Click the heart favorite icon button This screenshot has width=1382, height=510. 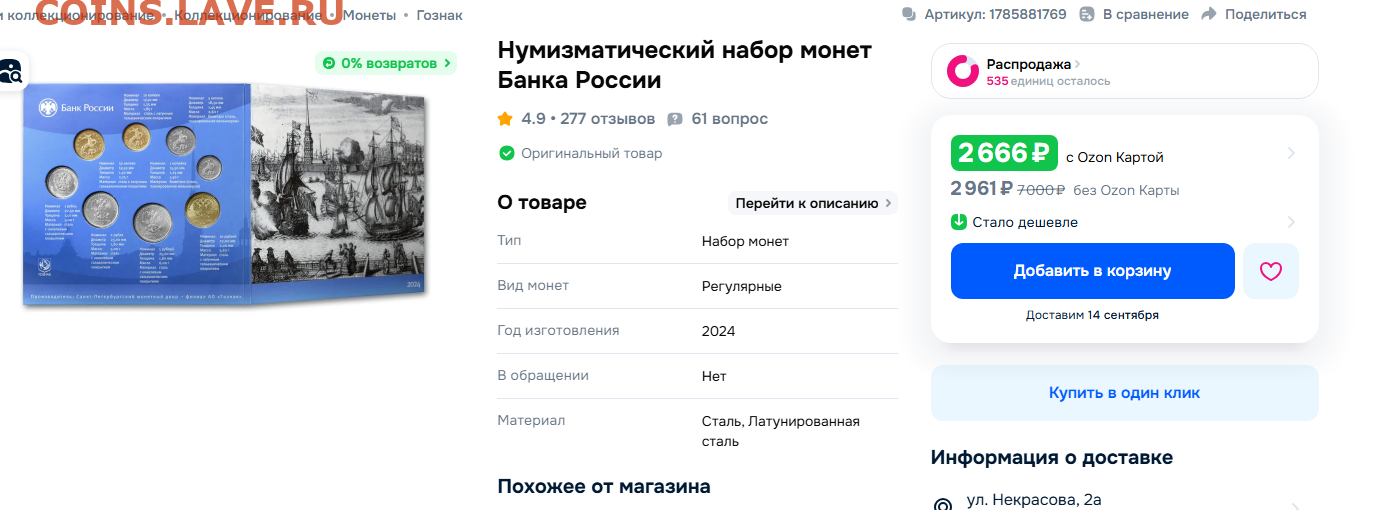point(1270,271)
